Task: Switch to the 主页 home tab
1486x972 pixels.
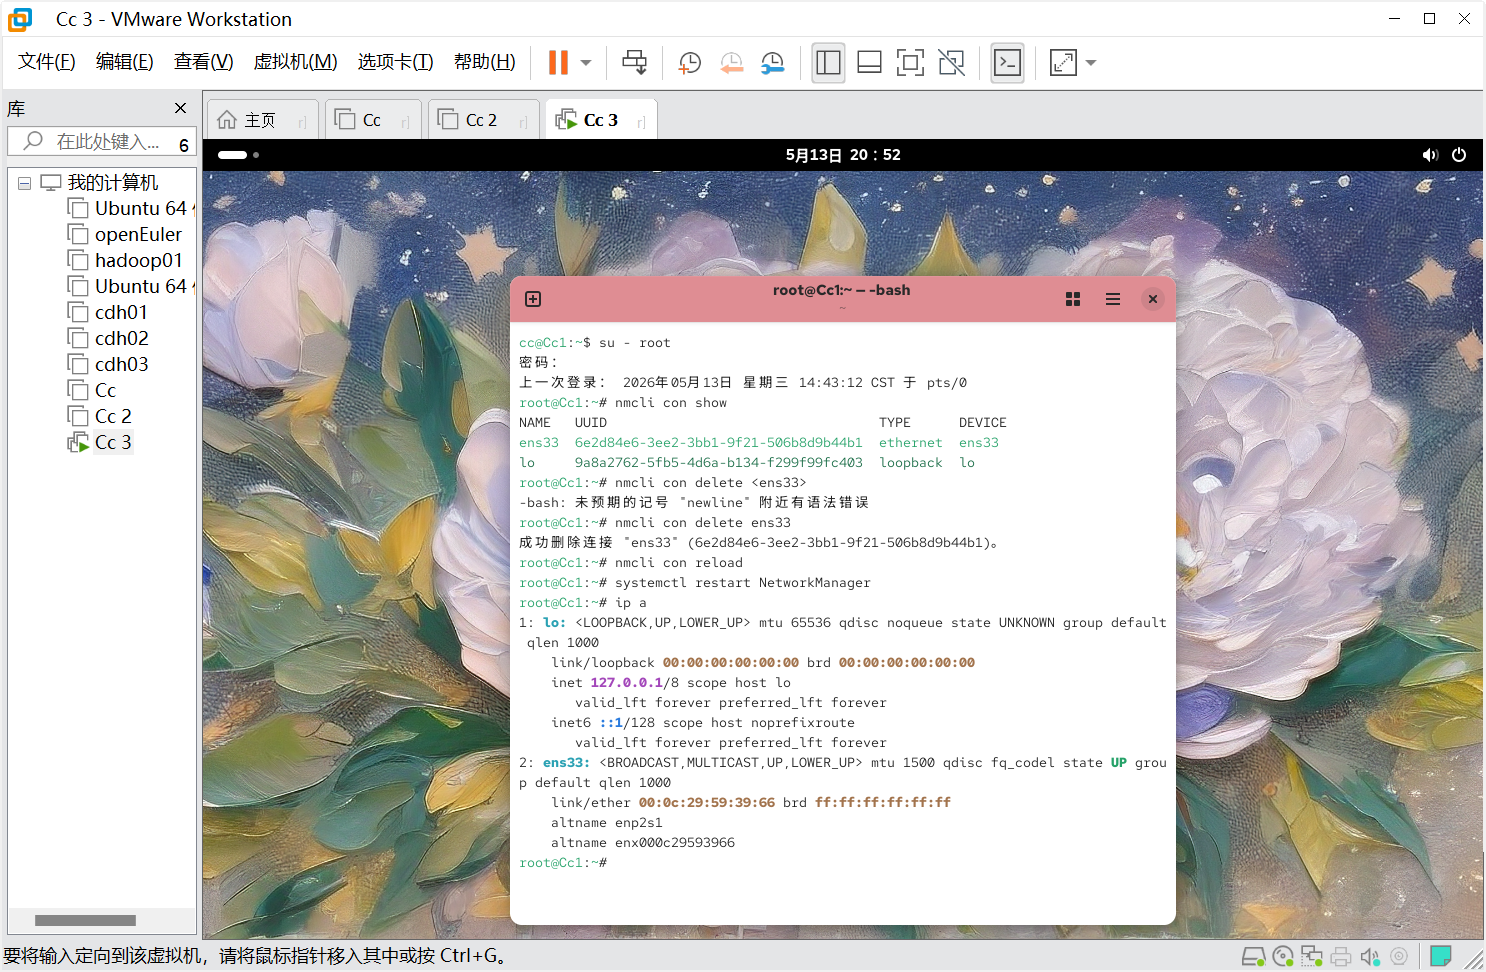Action: pyautogui.click(x=260, y=120)
